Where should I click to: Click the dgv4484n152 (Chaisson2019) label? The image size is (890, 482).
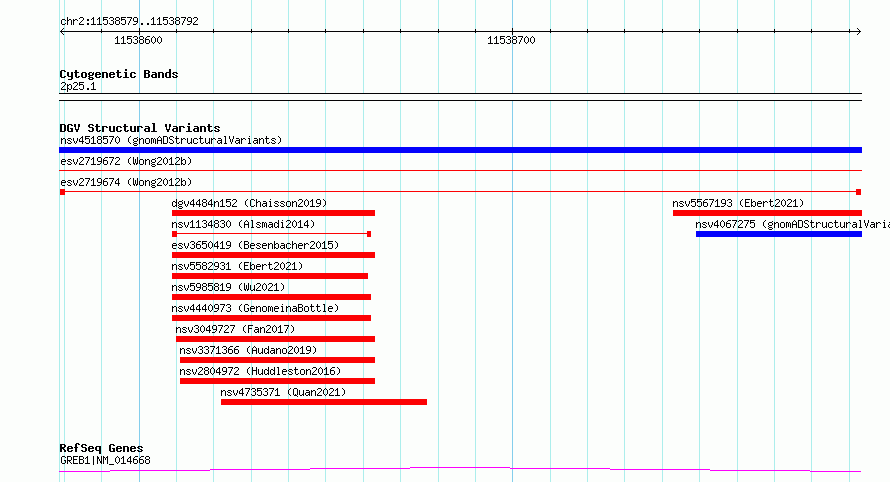click(x=249, y=203)
